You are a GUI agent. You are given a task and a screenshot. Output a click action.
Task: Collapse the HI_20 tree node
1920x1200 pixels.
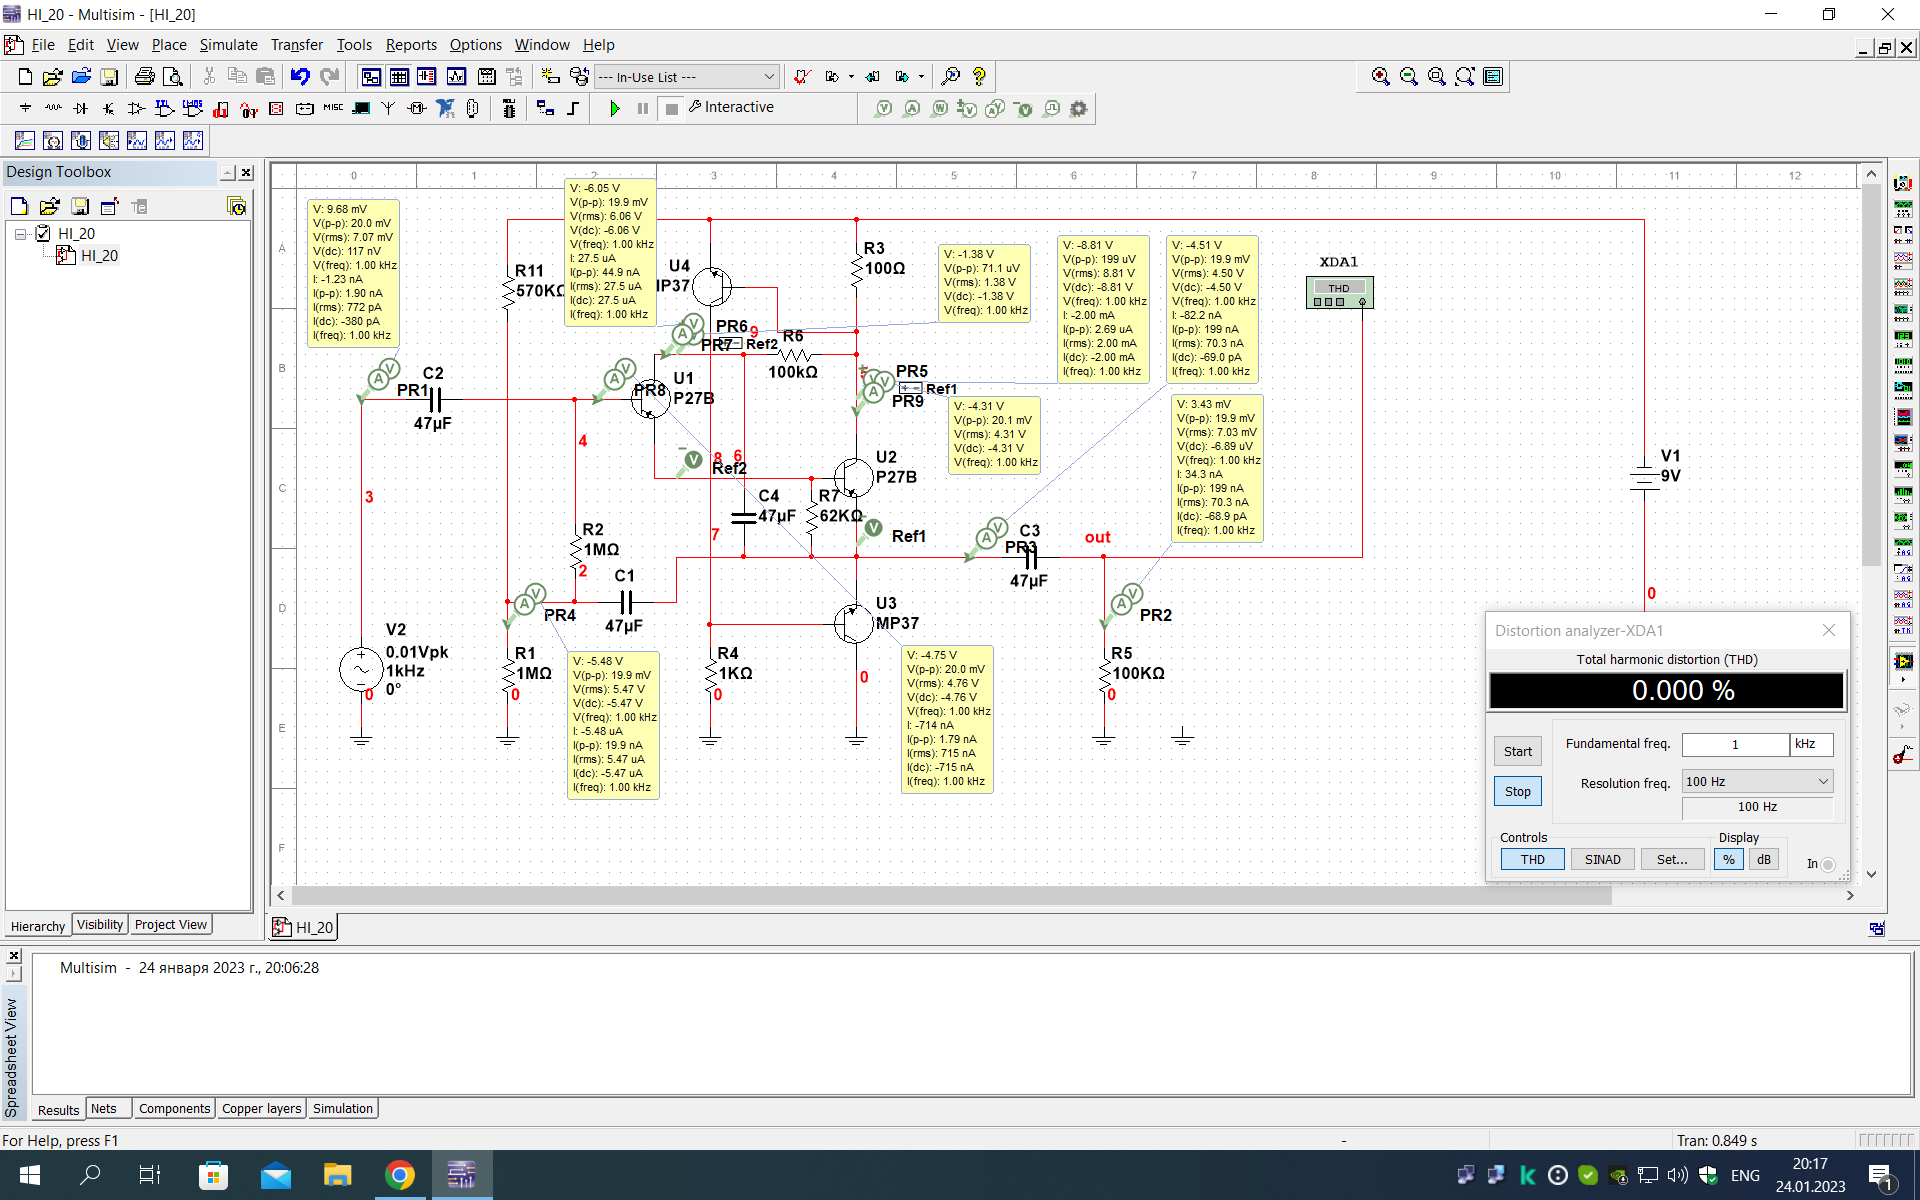tap(20, 234)
